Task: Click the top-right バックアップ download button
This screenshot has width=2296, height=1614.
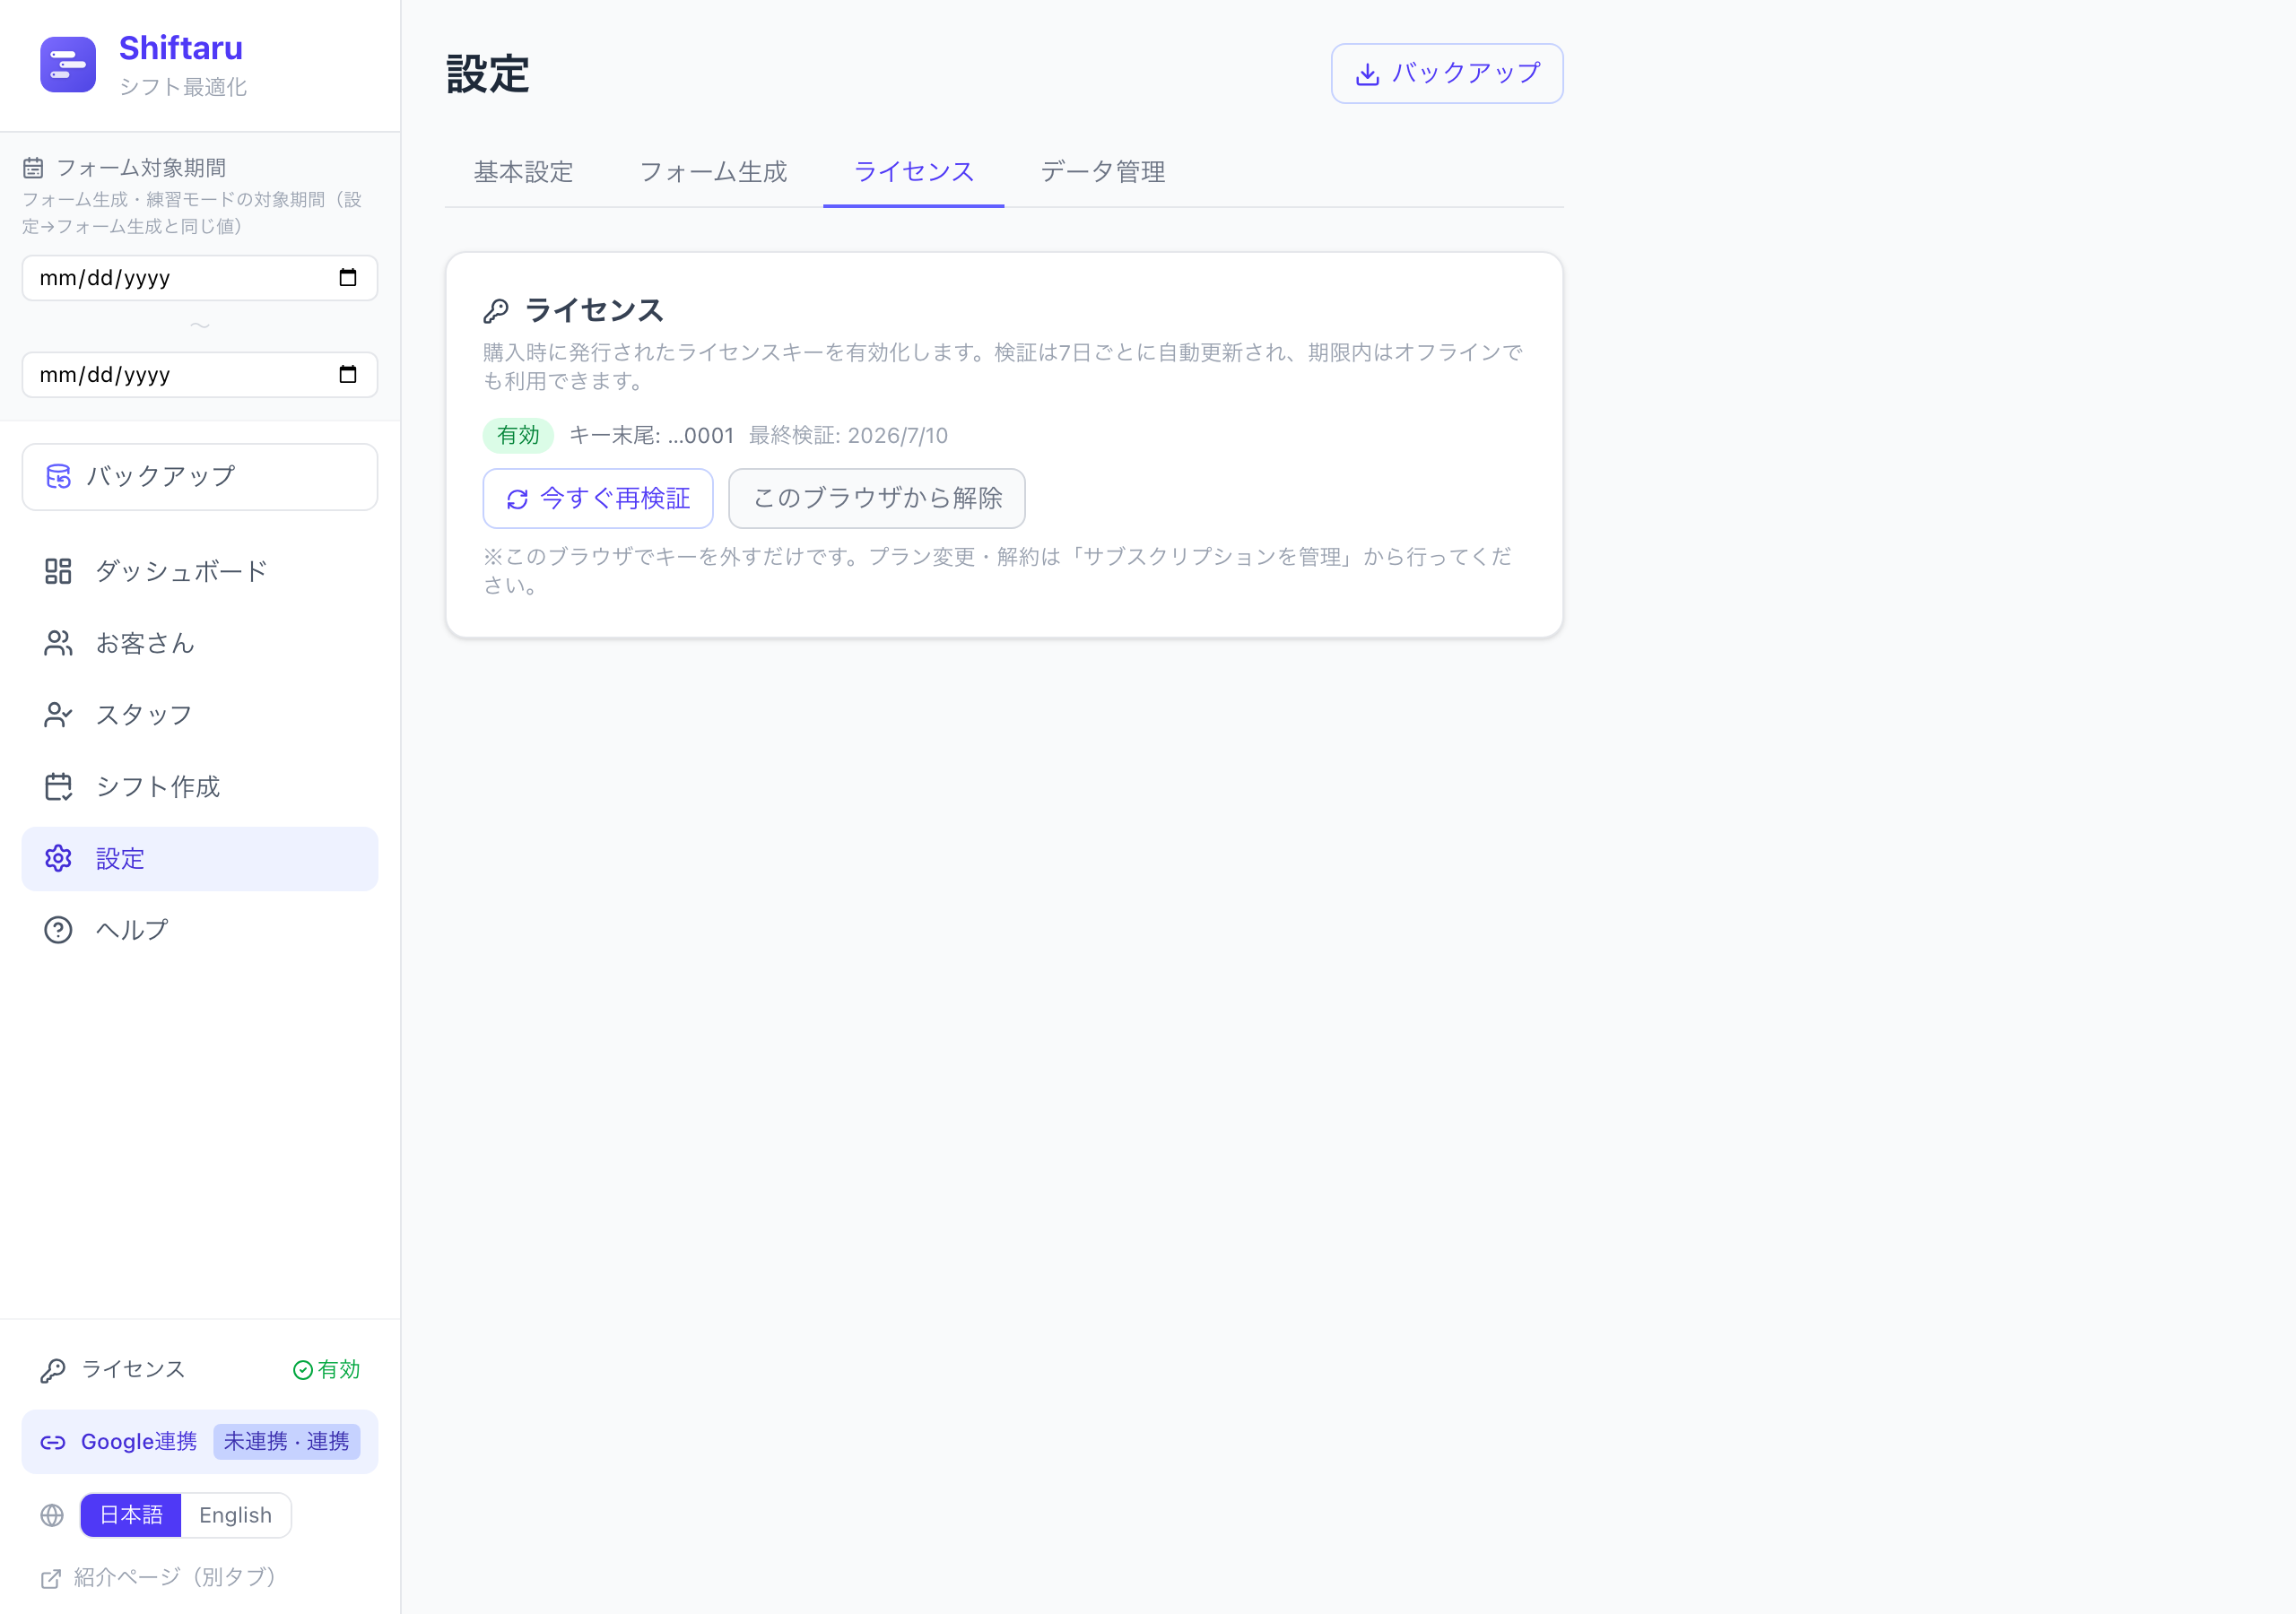Action: 1447,73
